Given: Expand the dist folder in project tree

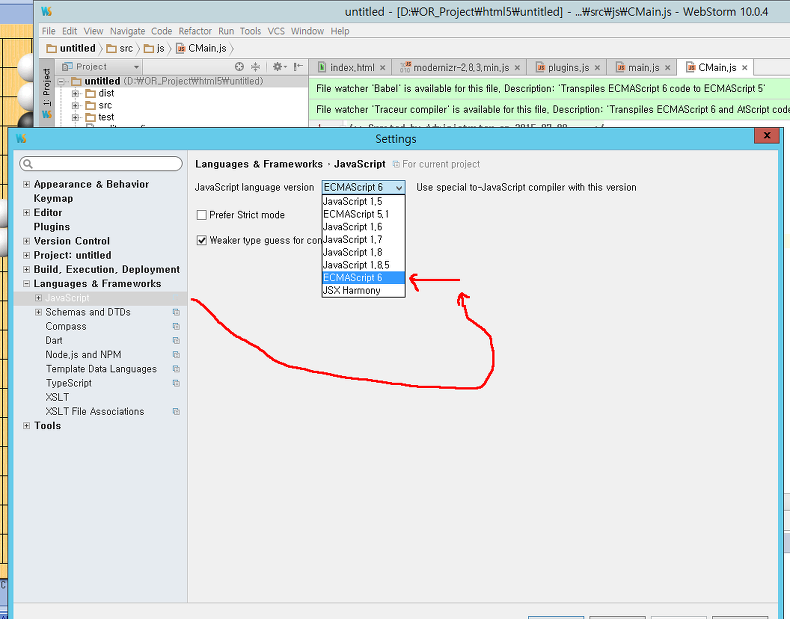Looking at the screenshot, I should pyautogui.click(x=76, y=93).
